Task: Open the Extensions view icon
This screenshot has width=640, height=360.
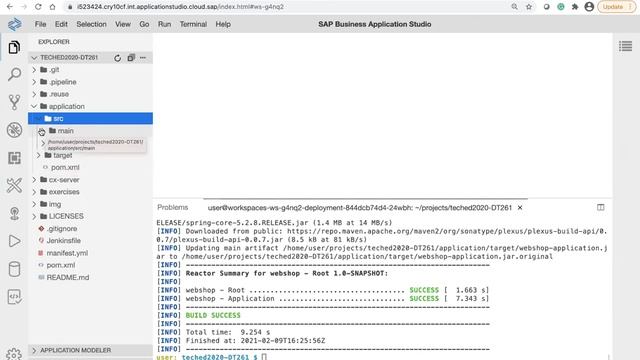Action: pyautogui.click(x=14, y=158)
